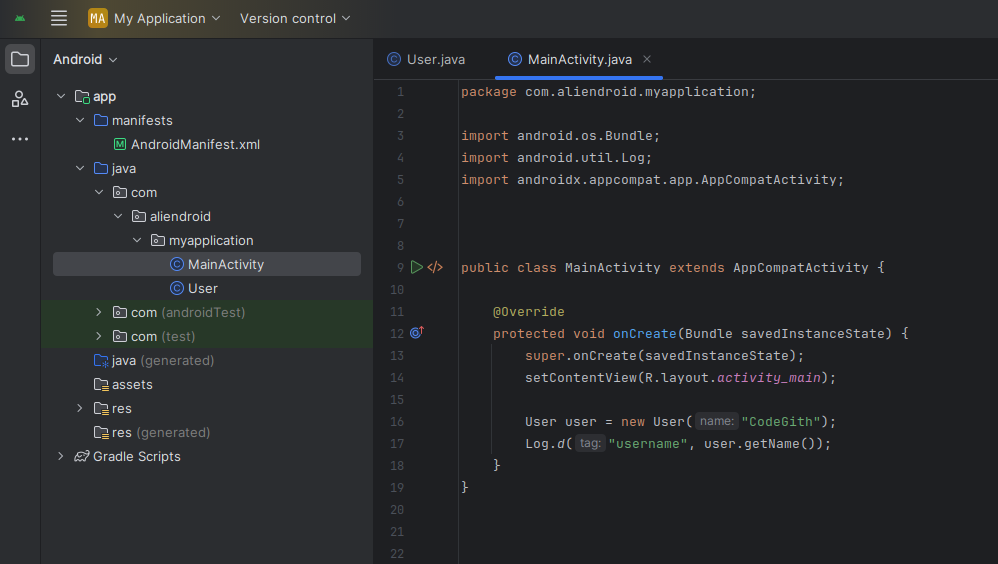Viewport: 998px width, 564px height.
Task: Click the override gutter icon on line 12
Action: (417, 333)
